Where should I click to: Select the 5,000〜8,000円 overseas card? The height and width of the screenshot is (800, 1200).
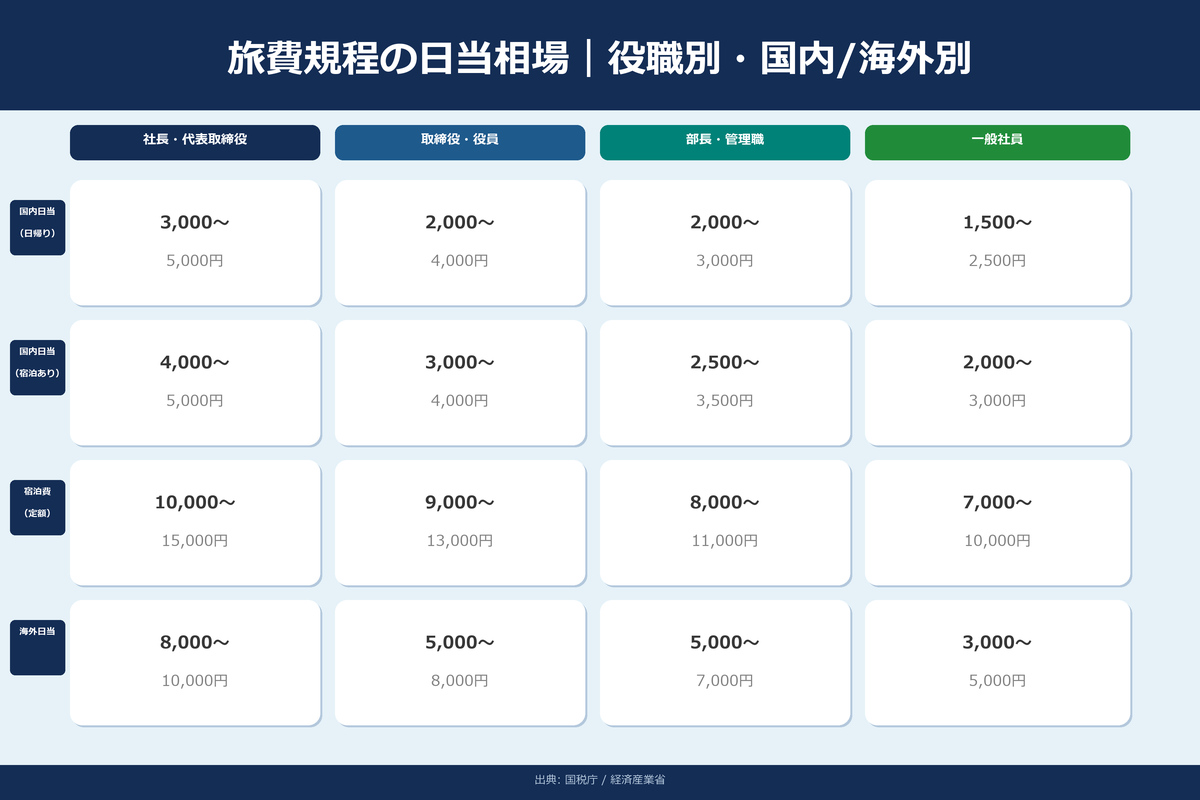[x=460, y=662]
